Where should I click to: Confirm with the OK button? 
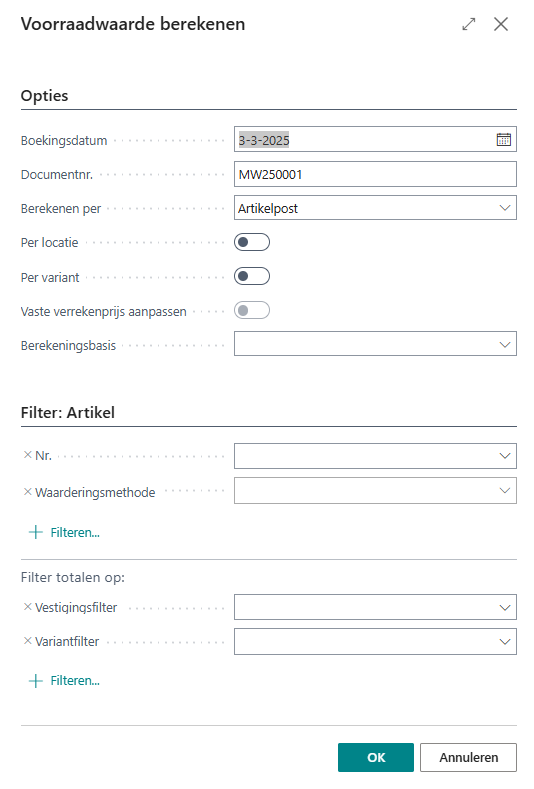pyautogui.click(x=375, y=757)
